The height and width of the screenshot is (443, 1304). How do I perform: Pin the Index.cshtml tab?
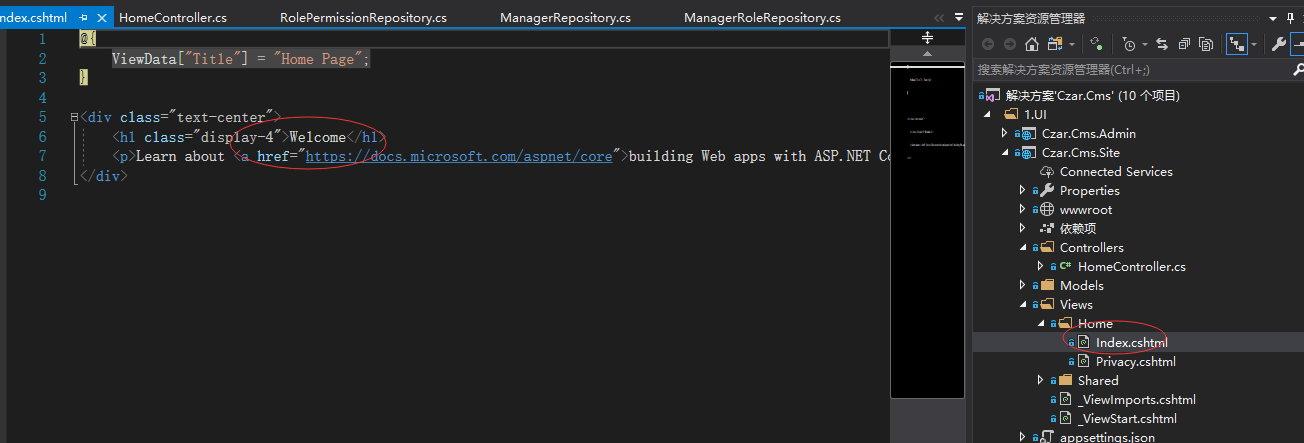click(x=83, y=18)
